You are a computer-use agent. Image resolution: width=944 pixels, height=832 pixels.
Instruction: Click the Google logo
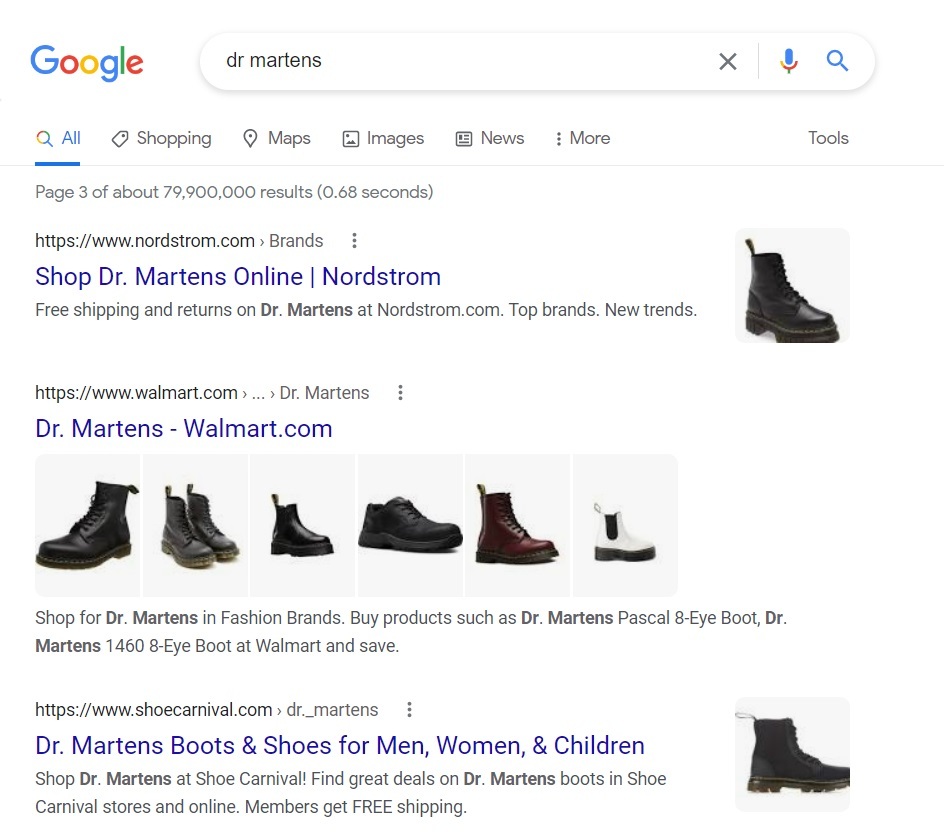click(x=87, y=62)
